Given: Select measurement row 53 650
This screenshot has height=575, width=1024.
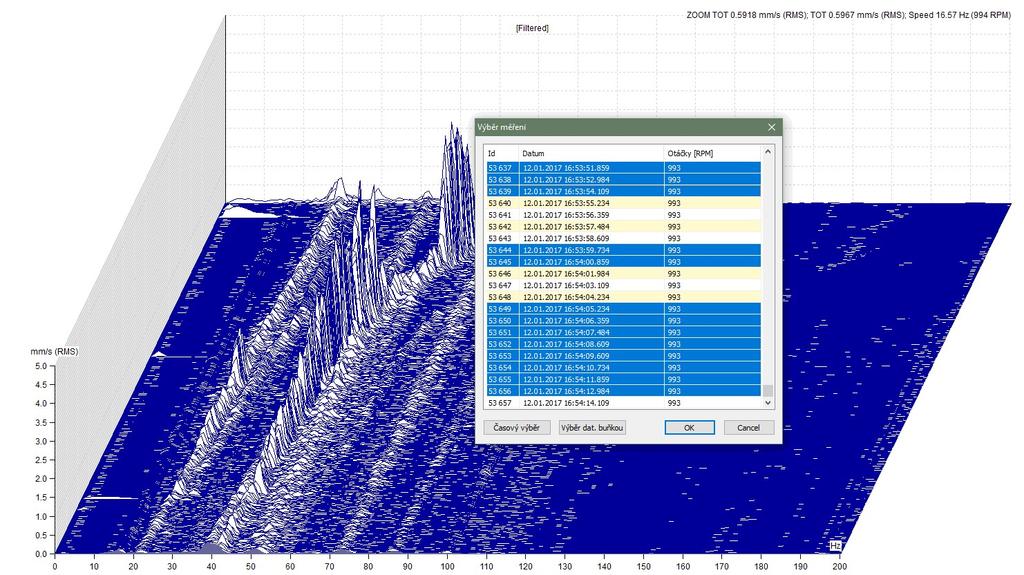Looking at the screenshot, I should point(624,321).
